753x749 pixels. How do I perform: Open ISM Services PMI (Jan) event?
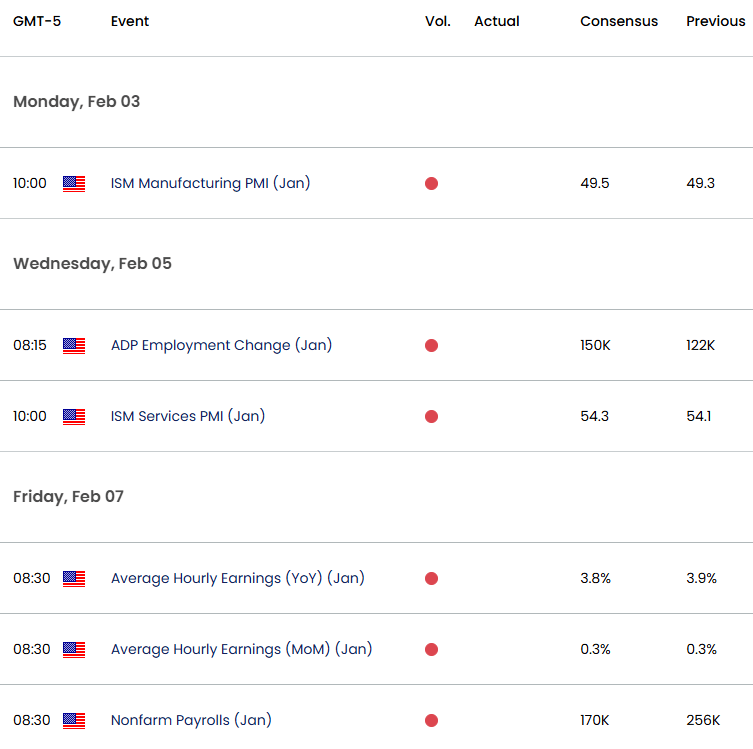point(188,417)
